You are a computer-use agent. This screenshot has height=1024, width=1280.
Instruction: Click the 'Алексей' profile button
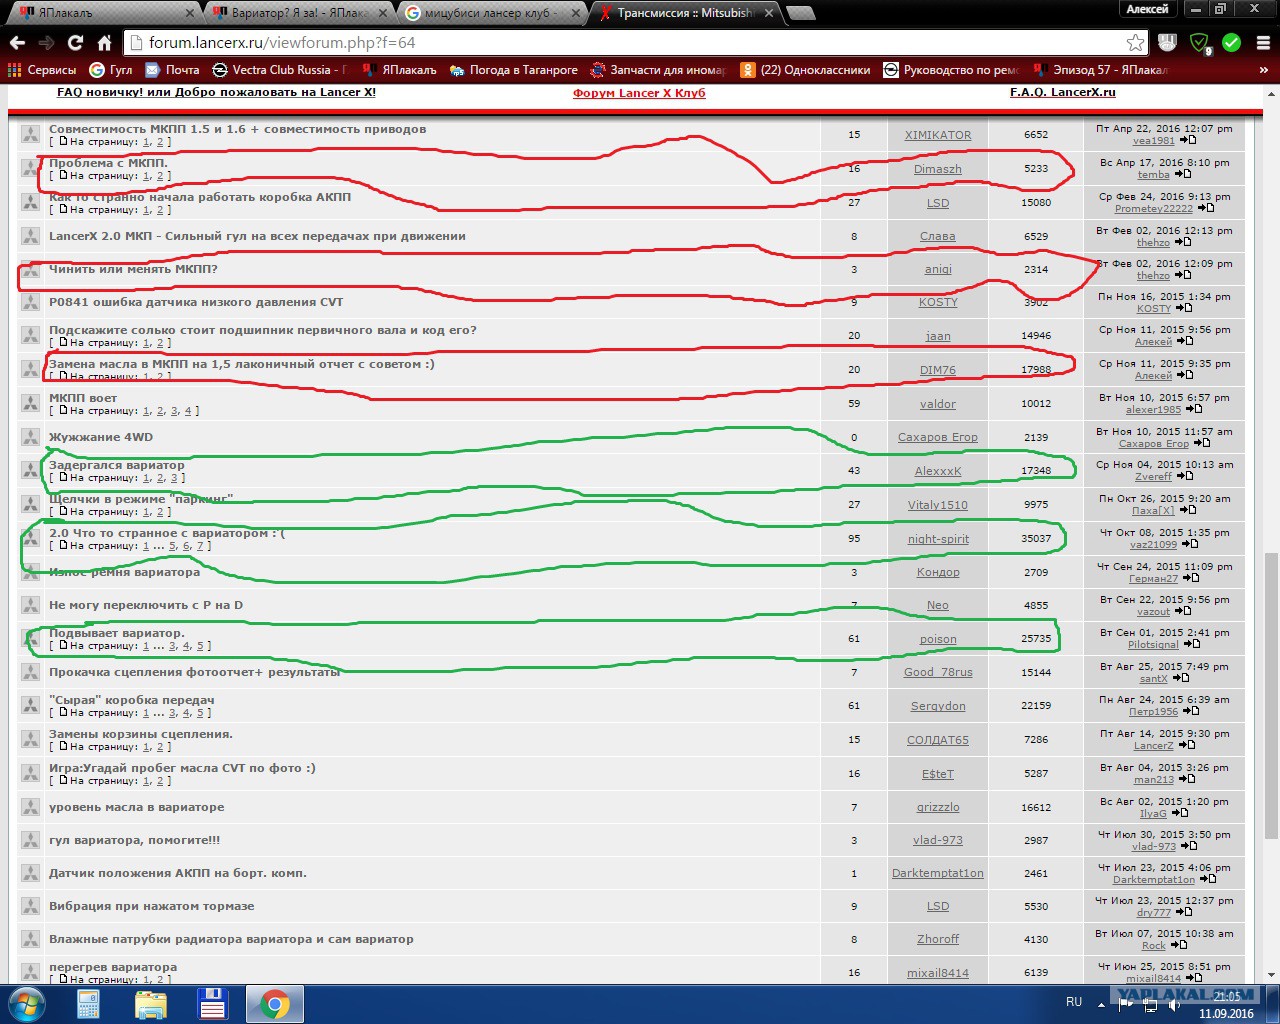coord(1147,9)
